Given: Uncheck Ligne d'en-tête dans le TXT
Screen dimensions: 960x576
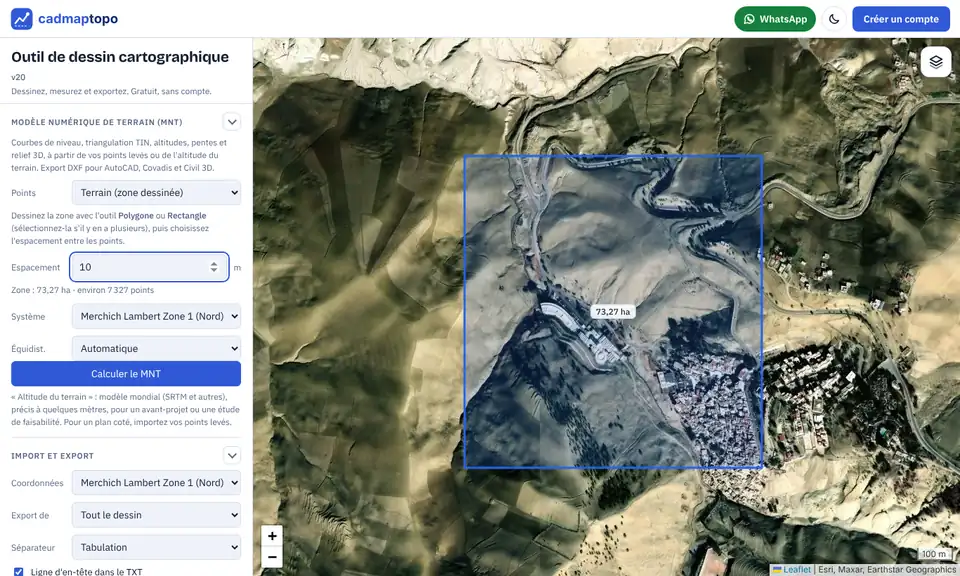Looking at the screenshot, I should (x=18, y=572).
